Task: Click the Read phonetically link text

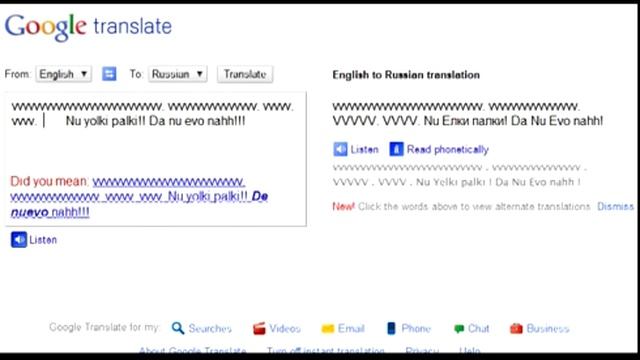Action: pyautogui.click(x=448, y=149)
